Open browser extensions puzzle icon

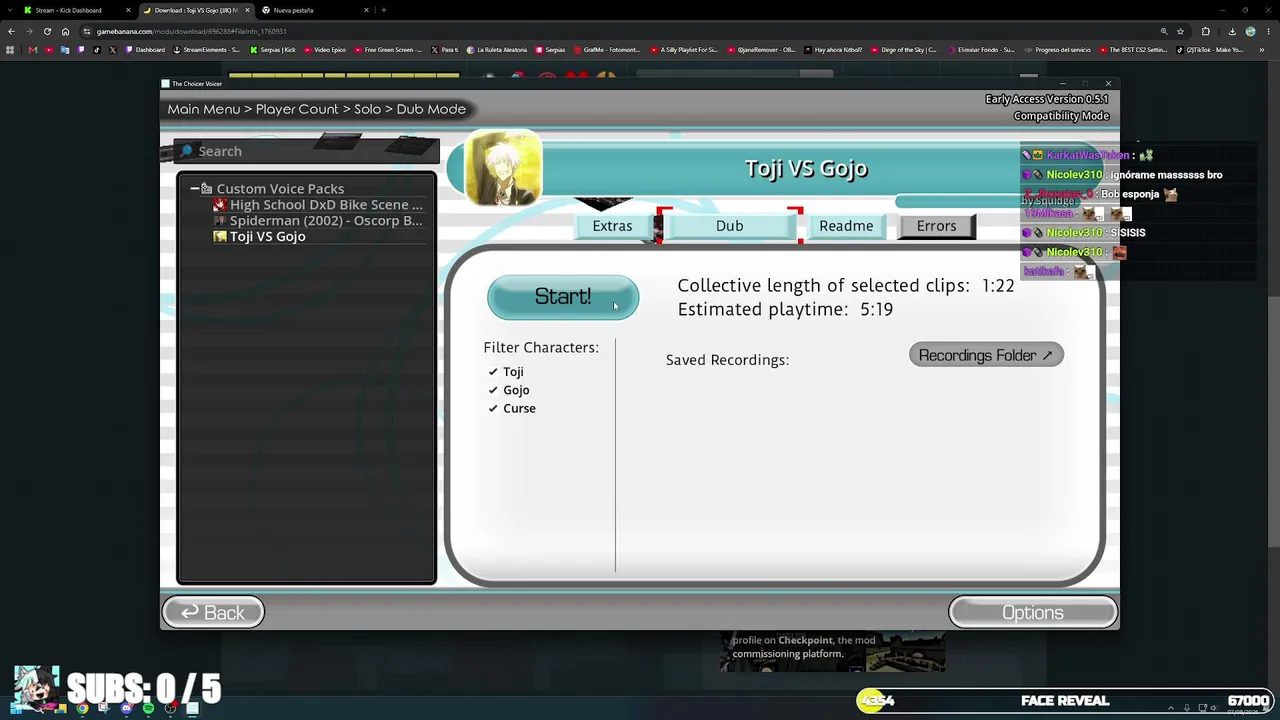pyautogui.click(x=1205, y=31)
